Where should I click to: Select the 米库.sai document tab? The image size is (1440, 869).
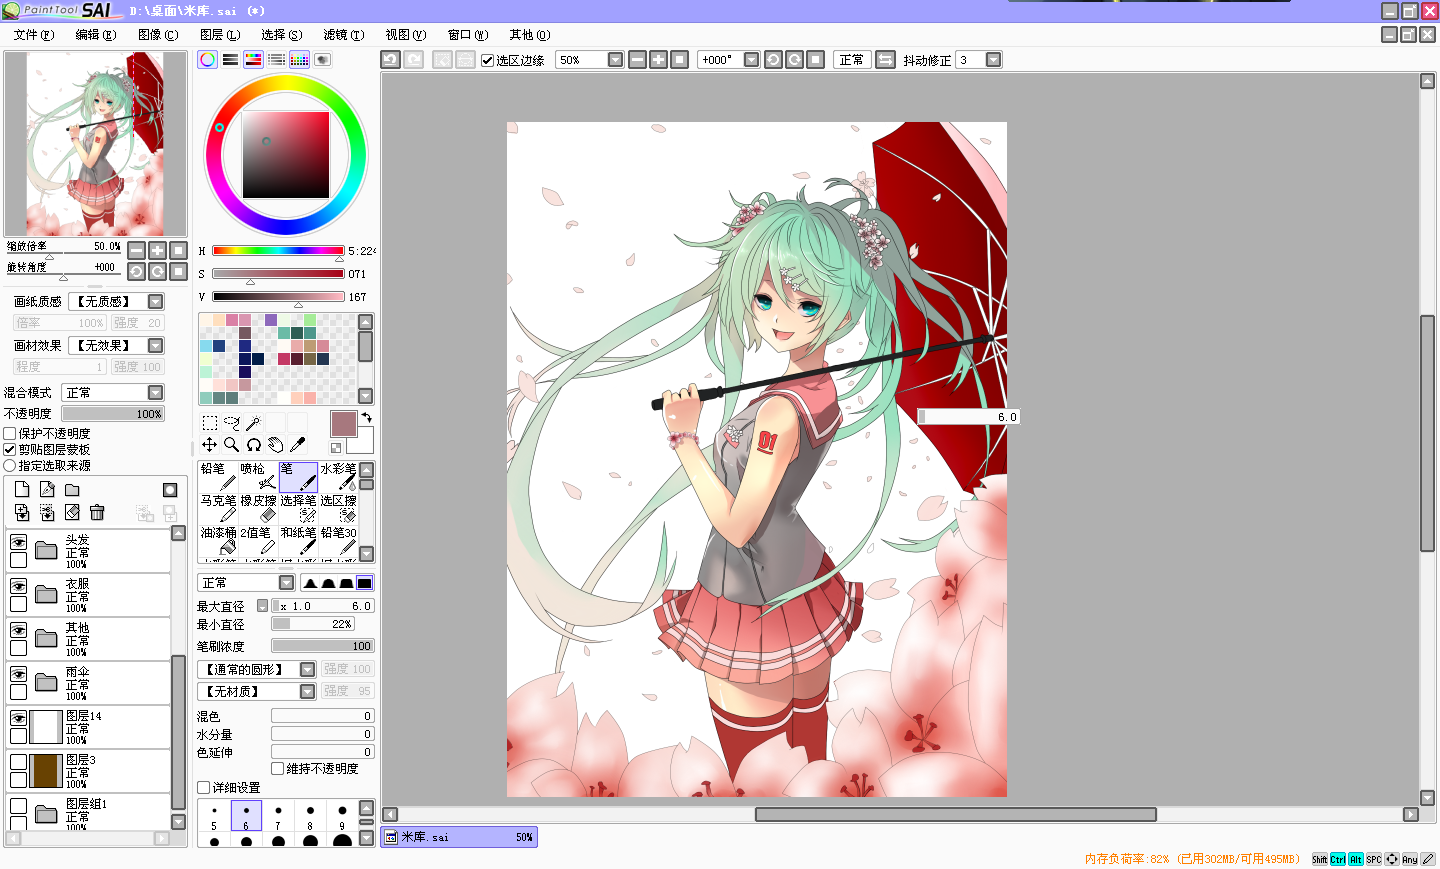(459, 837)
